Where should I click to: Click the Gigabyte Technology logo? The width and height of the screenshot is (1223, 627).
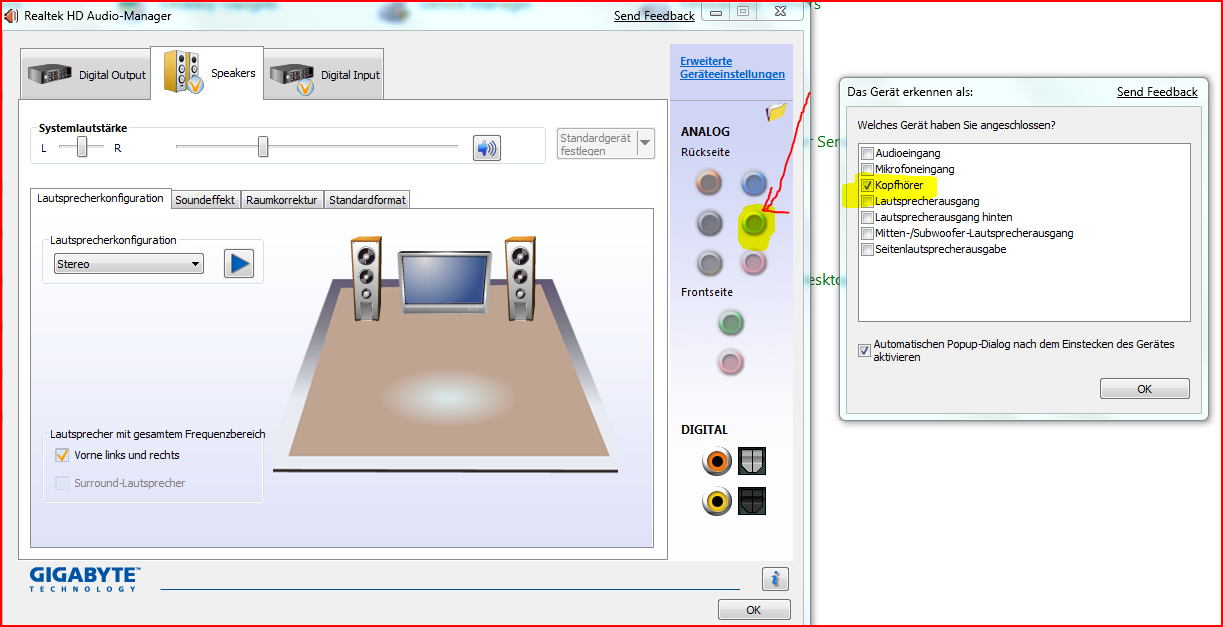pos(85,578)
